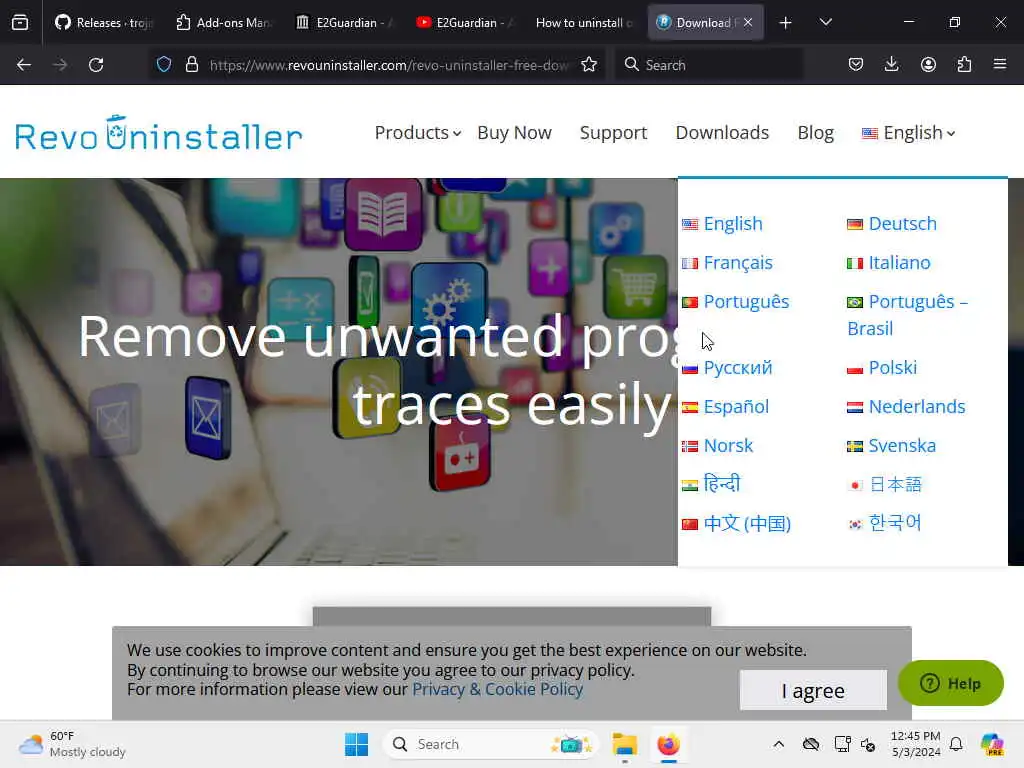Open the Support page
1024x768 pixels.
tap(613, 133)
